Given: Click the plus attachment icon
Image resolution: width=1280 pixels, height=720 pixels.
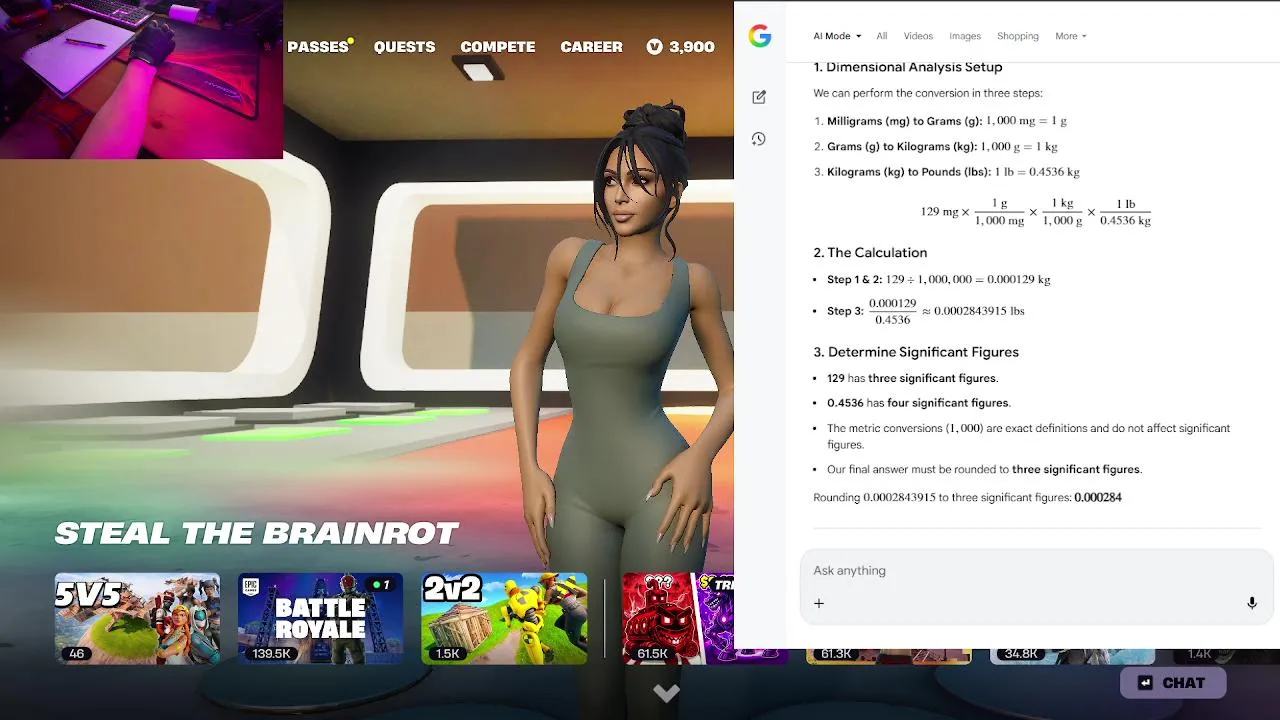Looking at the screenshot, I should tap(819, 603).
